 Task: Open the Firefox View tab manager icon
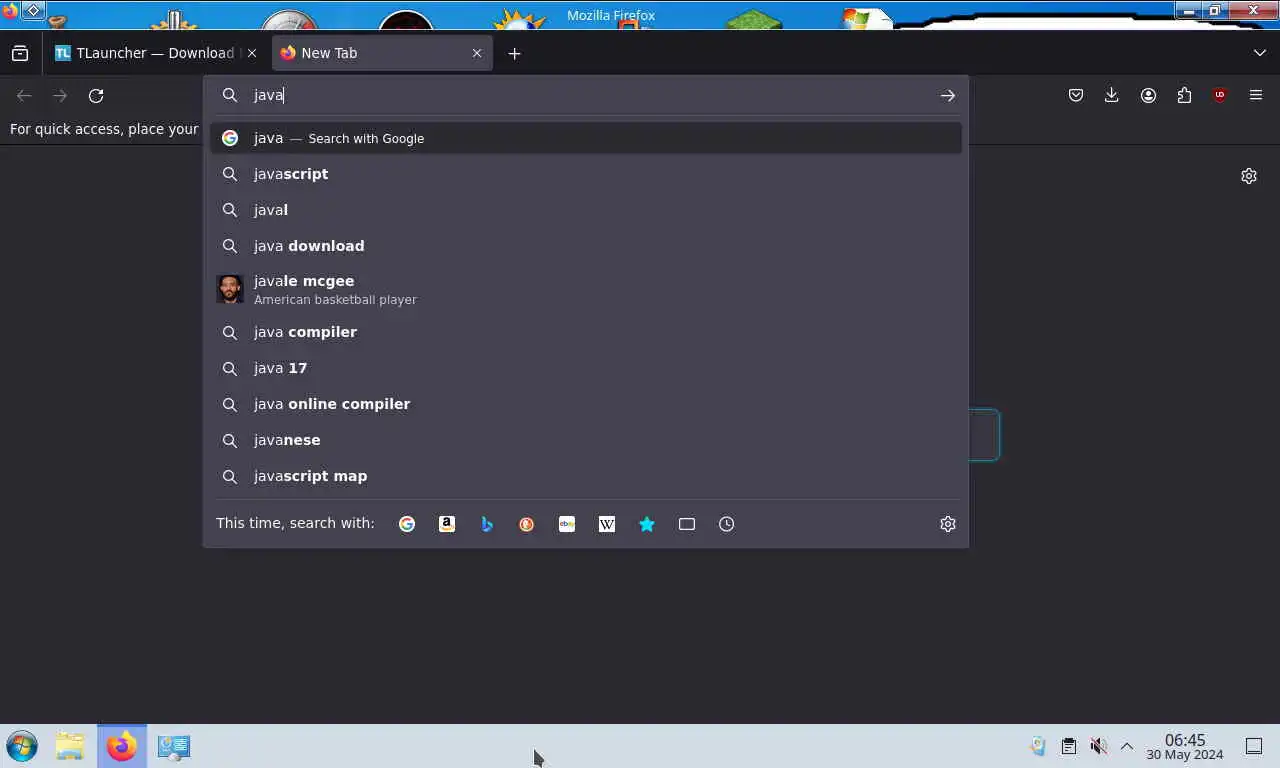click(20, 53)
